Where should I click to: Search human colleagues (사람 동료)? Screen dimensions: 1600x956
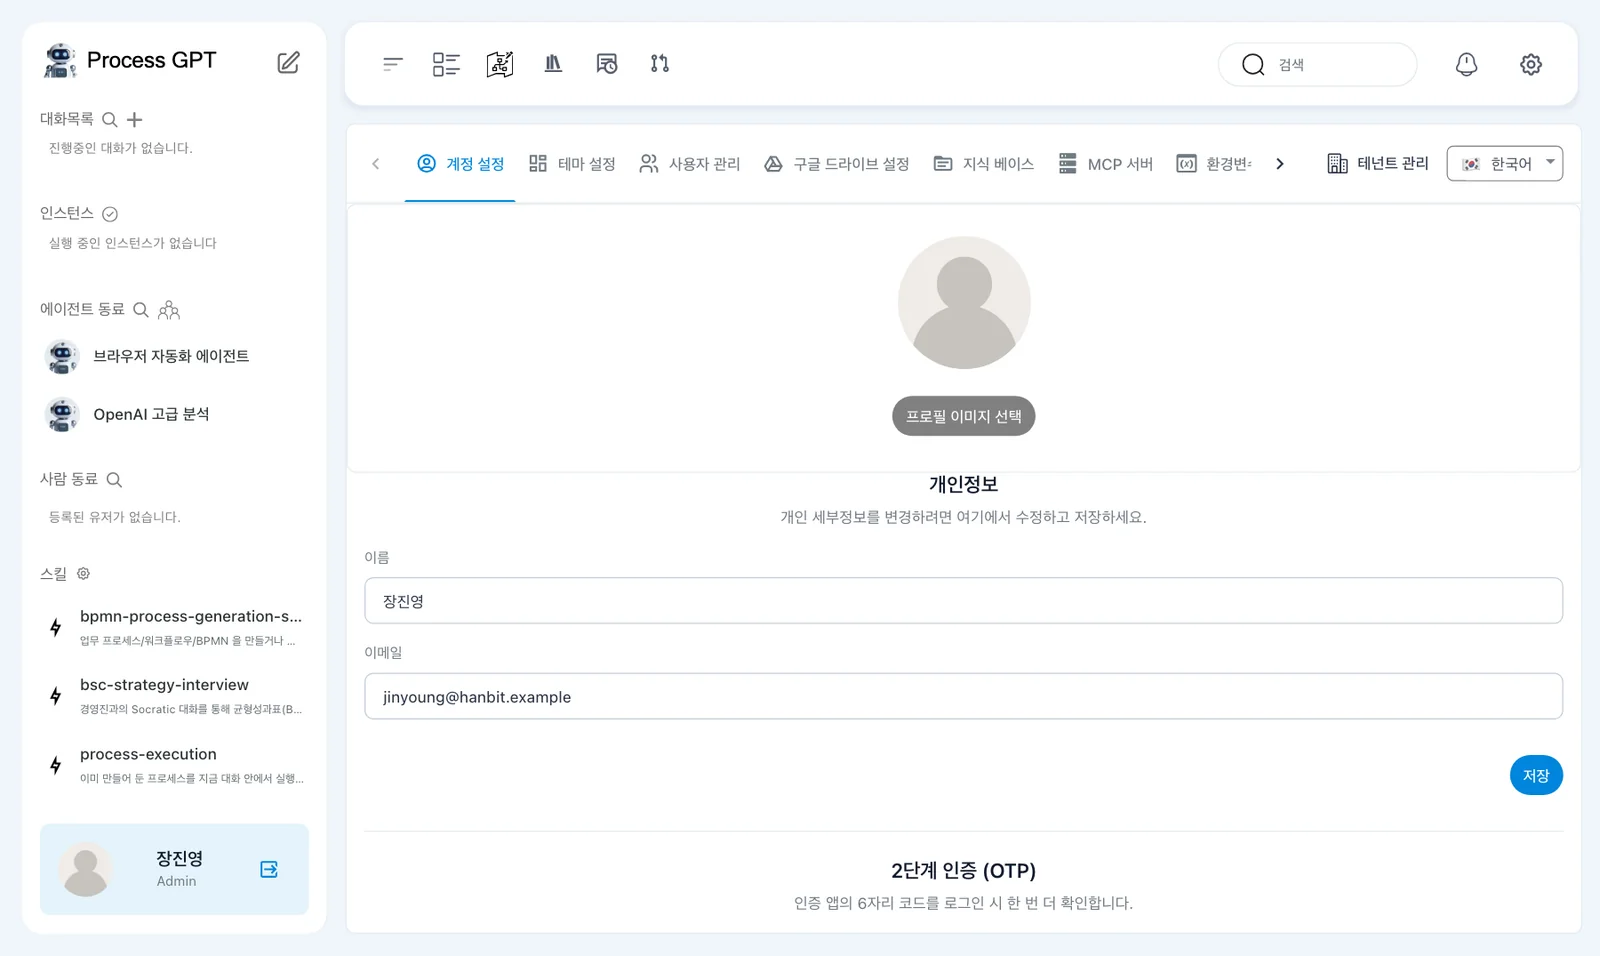click(114, 480)
